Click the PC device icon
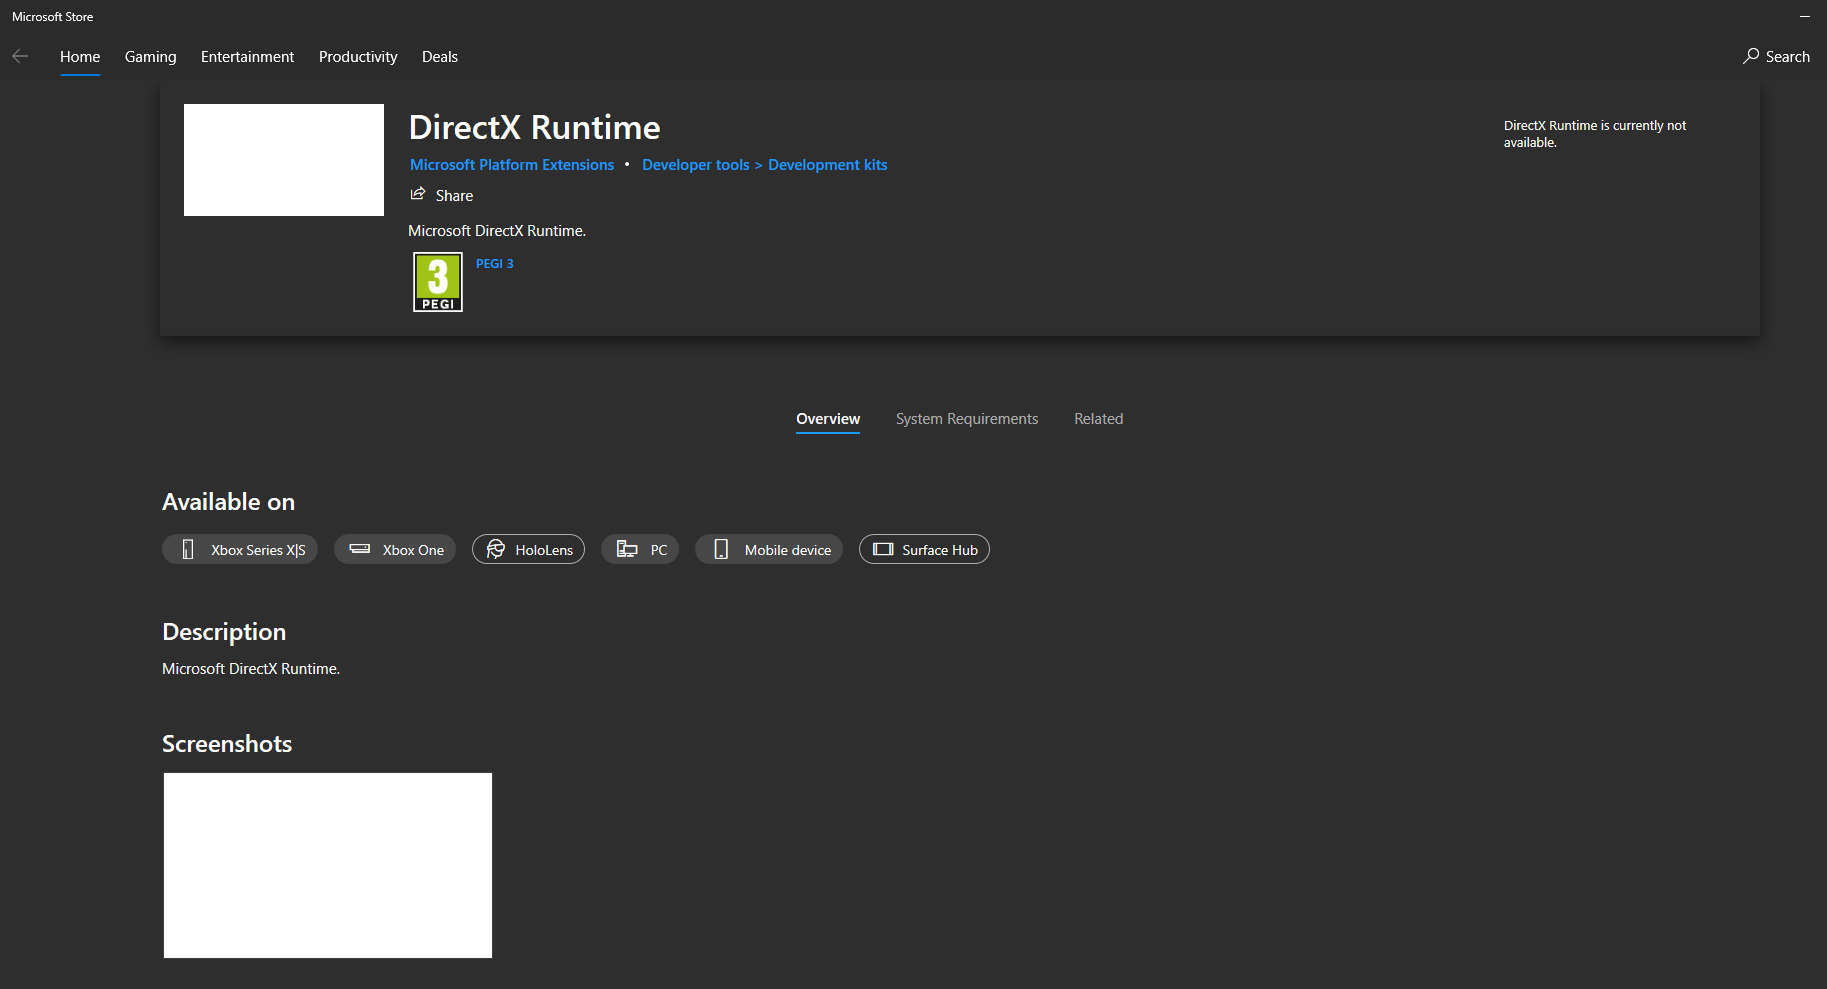Image resolution: width=1827 pixels, height=989 pixels. coord(627,549)
